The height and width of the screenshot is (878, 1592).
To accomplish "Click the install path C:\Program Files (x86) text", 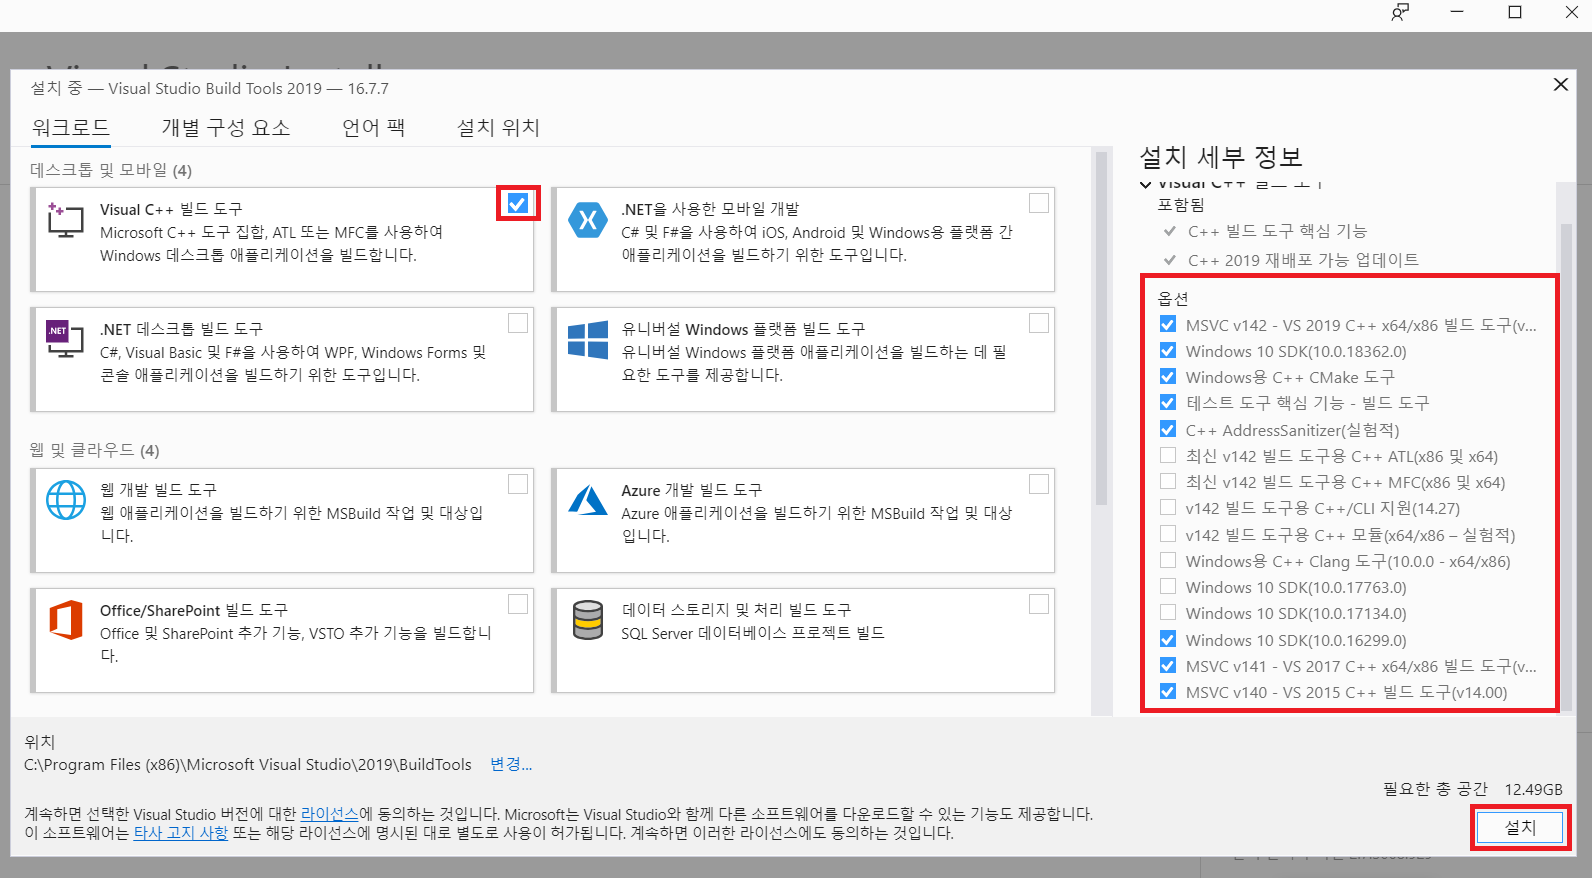I will [x=248, y=764].
